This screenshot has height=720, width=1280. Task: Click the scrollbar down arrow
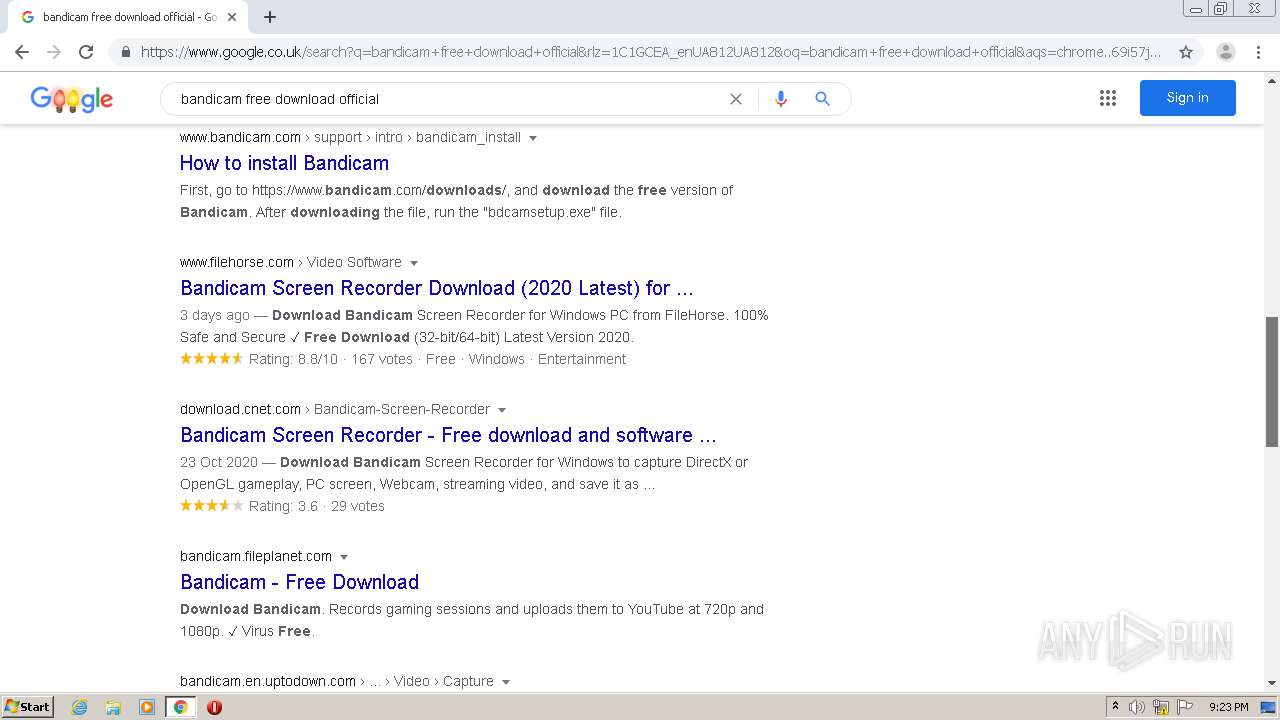pyautogui.click(x=1272, y=683)
